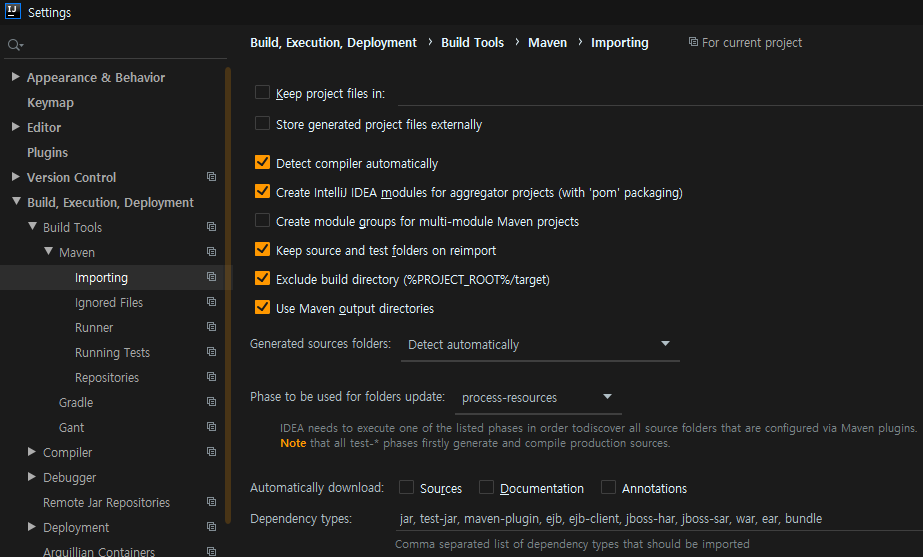The width and height of the screenshot is (923, 557).
Task: Open Gant settings
Action: [x=71, y=427]
